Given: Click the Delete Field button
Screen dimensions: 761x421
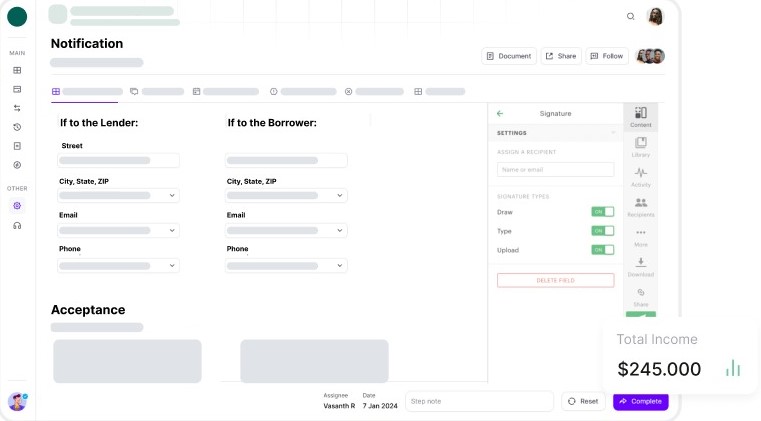Looking at the screenshot, I should [555, 280].
